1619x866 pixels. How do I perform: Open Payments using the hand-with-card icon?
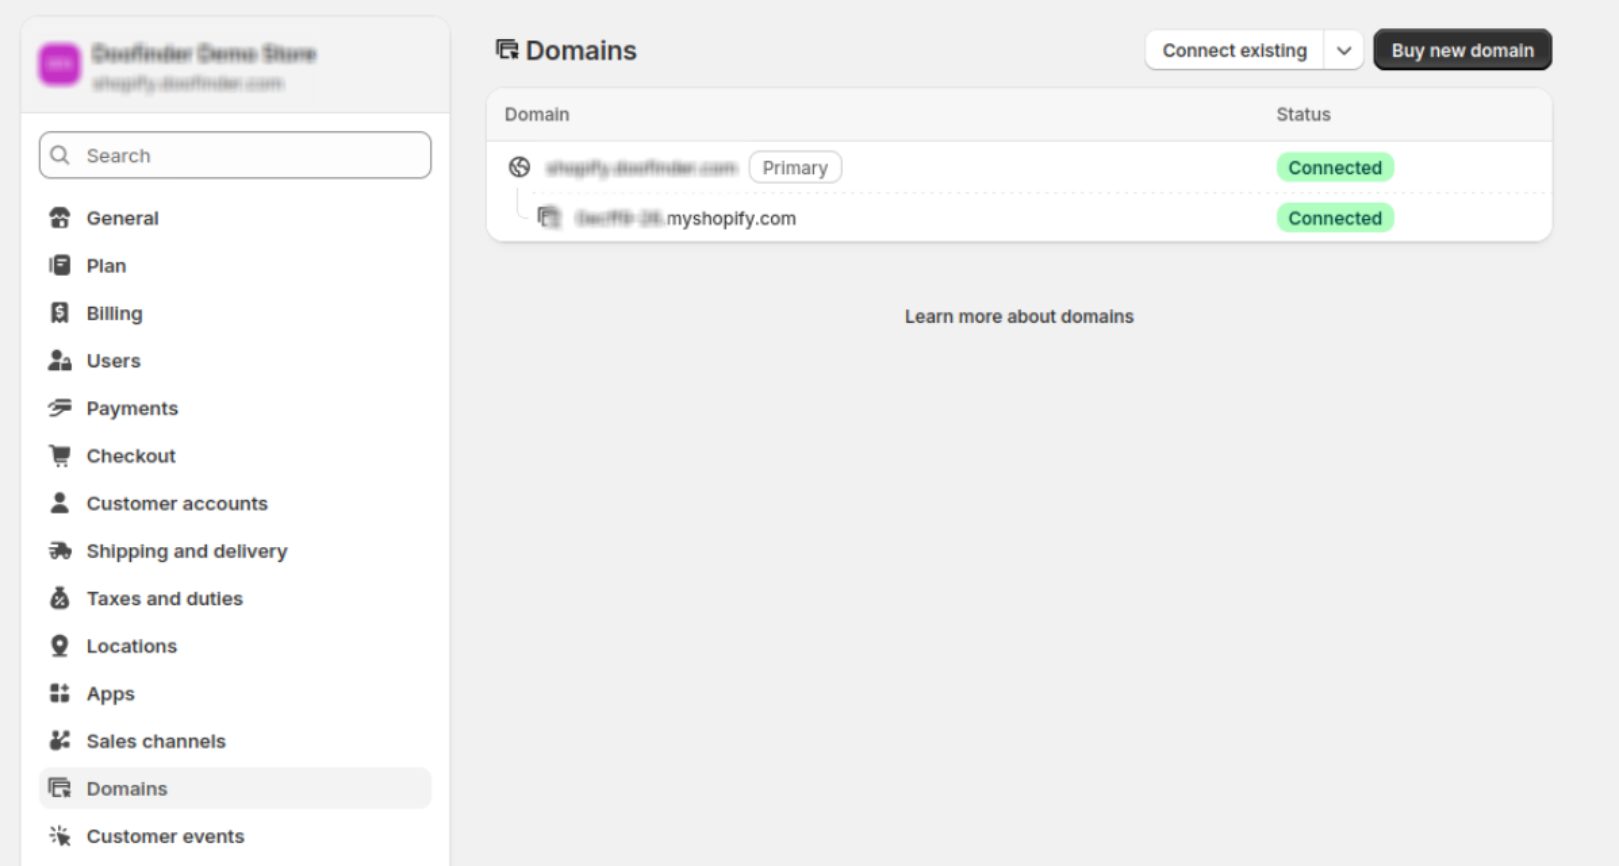tap(59, 408)
